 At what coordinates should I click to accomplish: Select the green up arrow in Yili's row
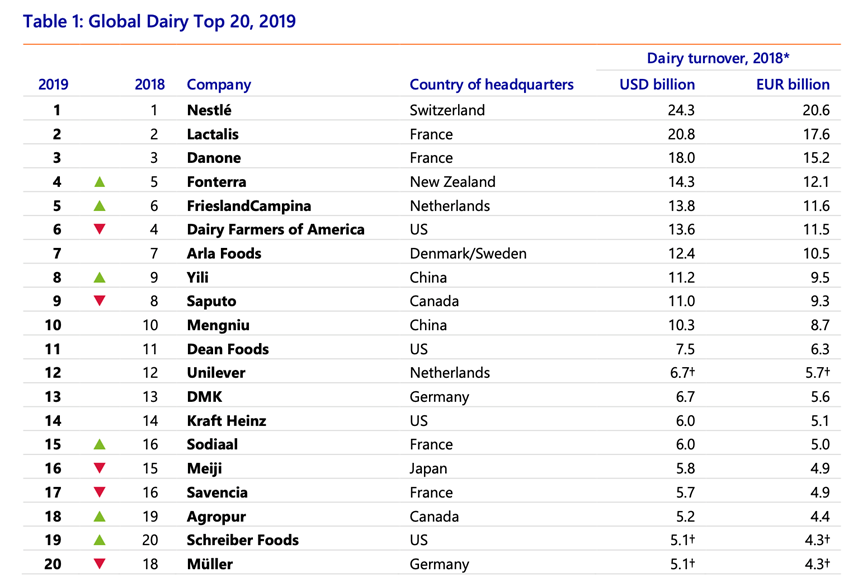99,277
